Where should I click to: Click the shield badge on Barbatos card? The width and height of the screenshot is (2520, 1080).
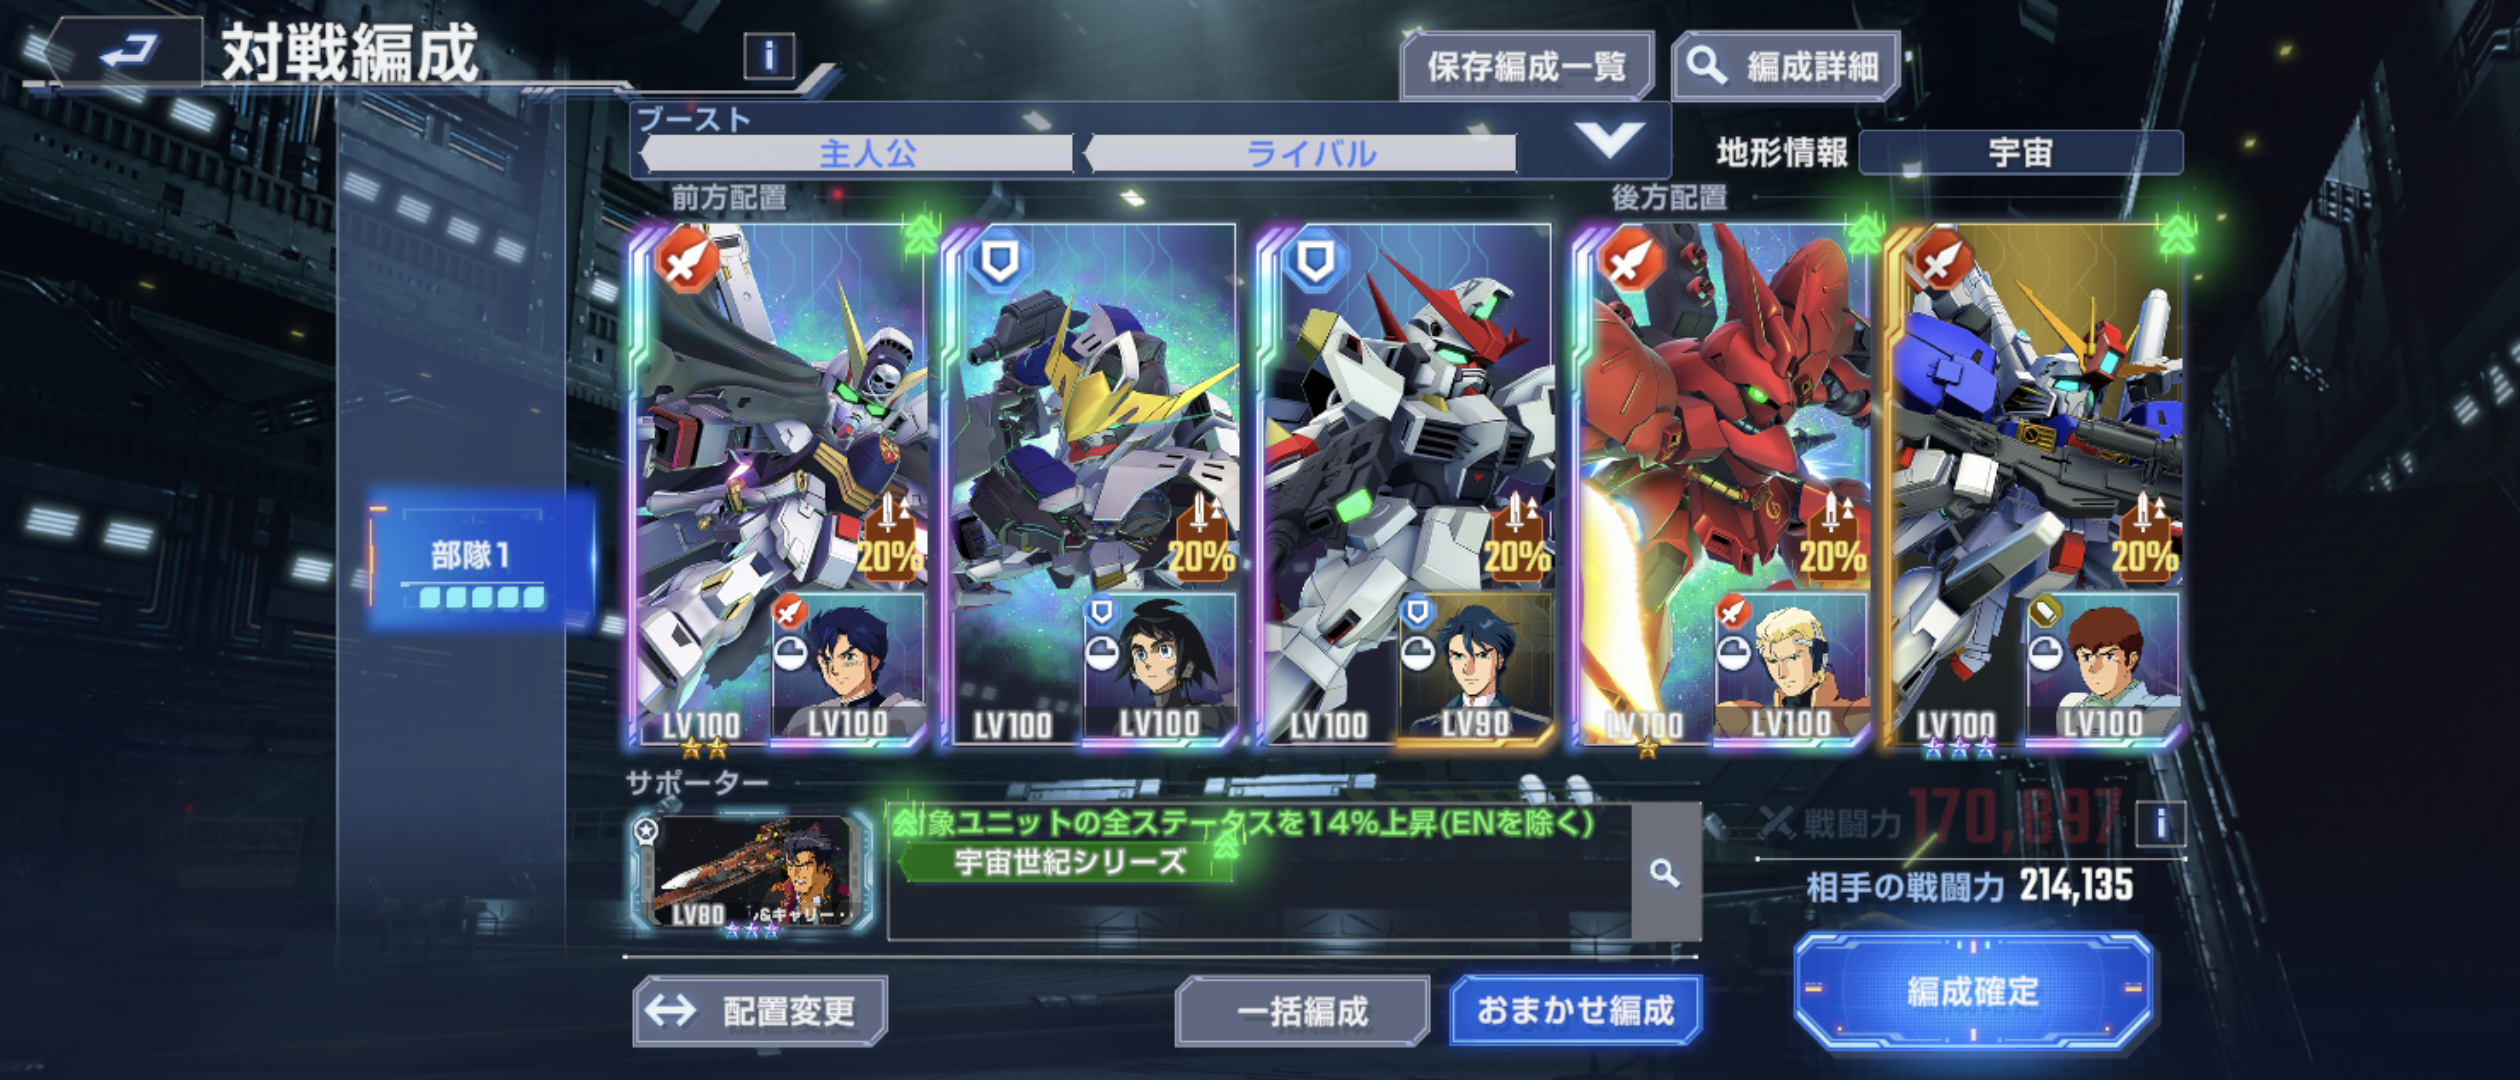tap(1000, 260)
